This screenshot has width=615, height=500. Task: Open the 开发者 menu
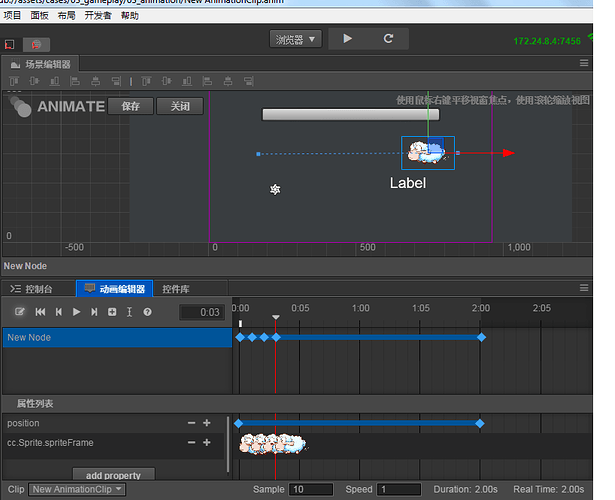pos(98,15)
